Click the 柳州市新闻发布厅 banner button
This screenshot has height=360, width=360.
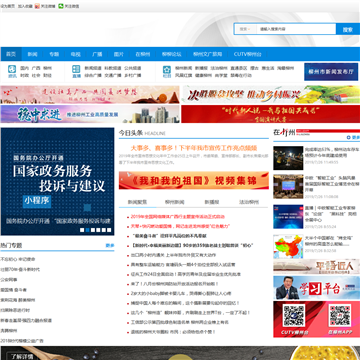pos(331,72)
